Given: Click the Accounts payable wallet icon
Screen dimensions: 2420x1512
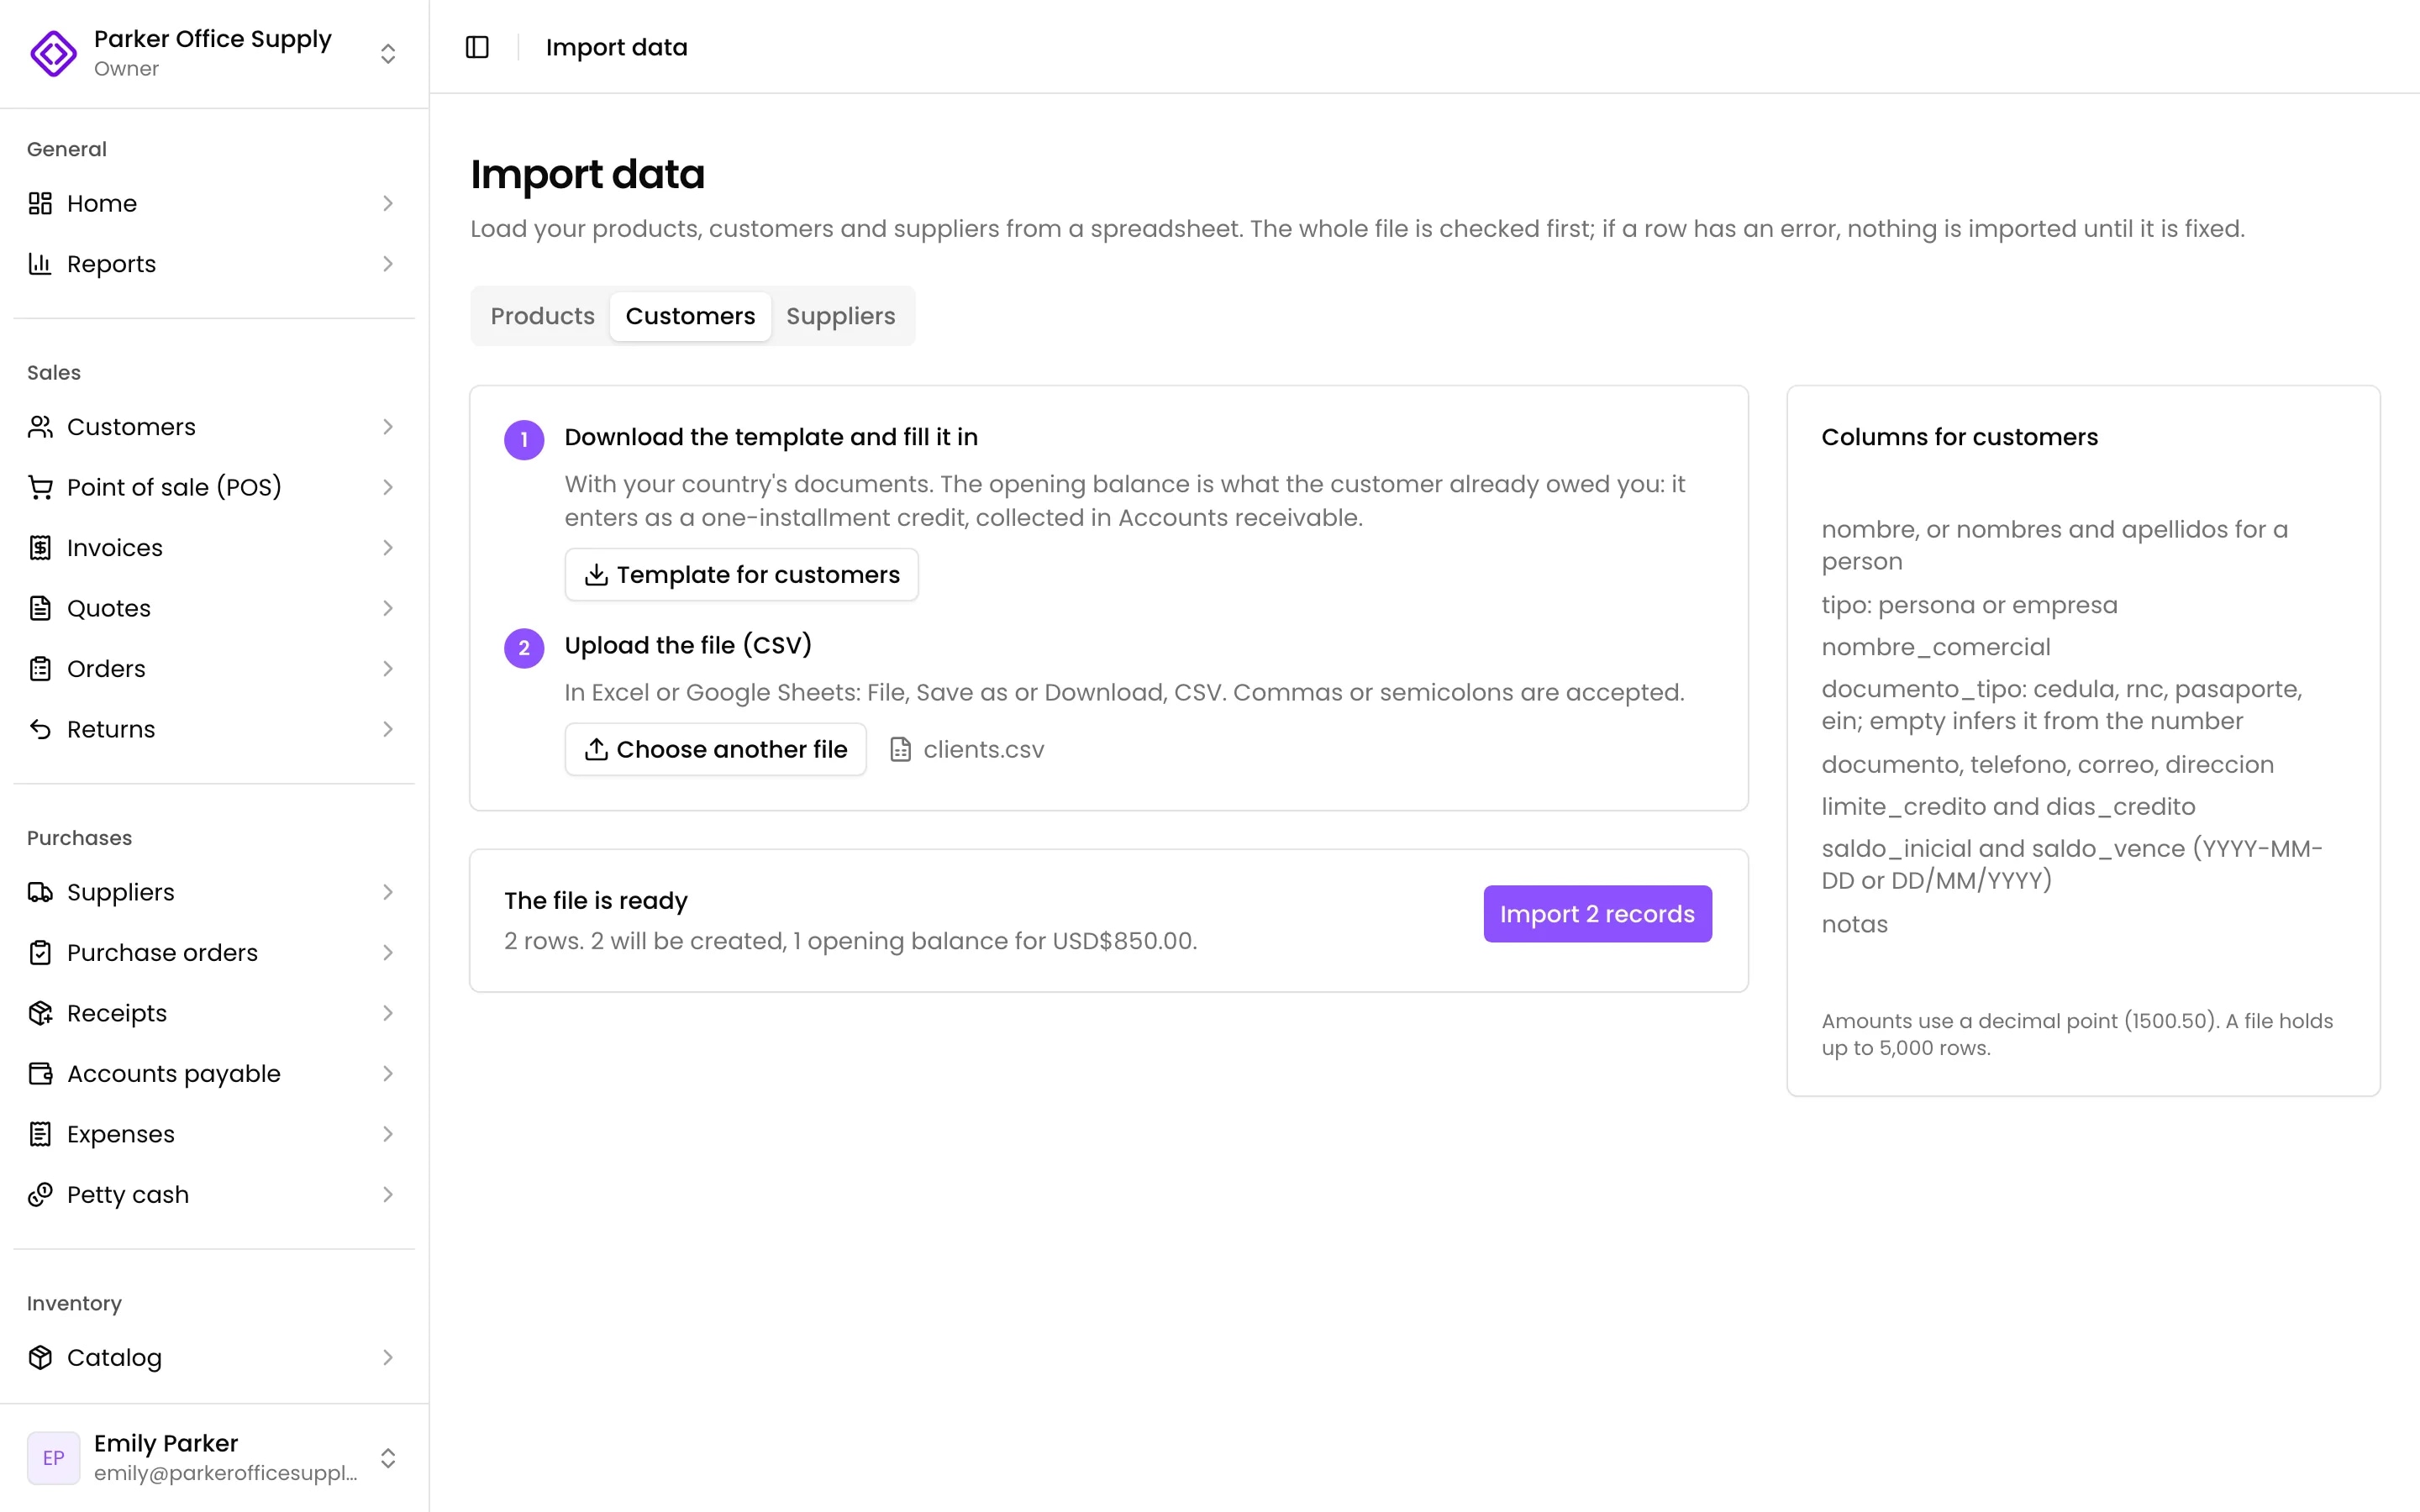Looking at the screenshot, I should [40, 1074].
